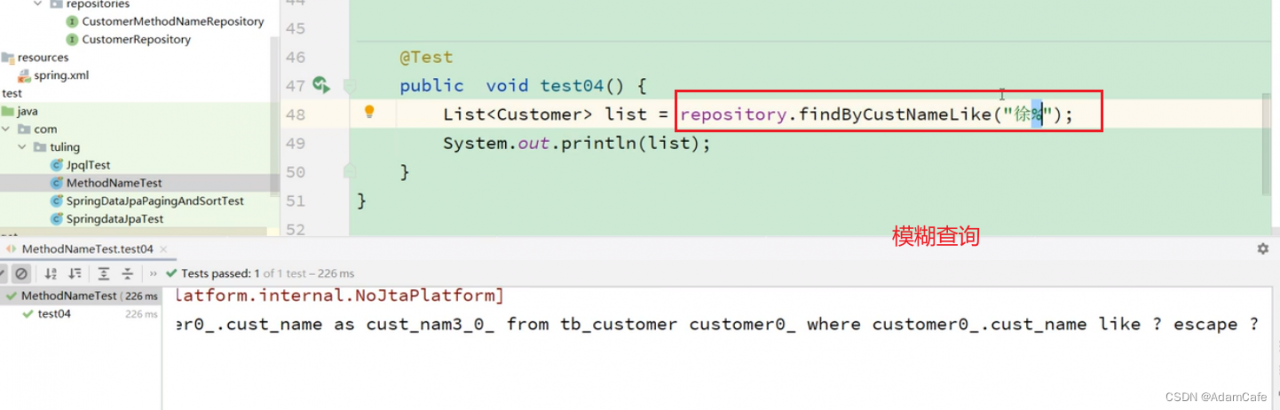Select the java test source folder
This screenshot has width=1280, height=410.
(20, 111)
